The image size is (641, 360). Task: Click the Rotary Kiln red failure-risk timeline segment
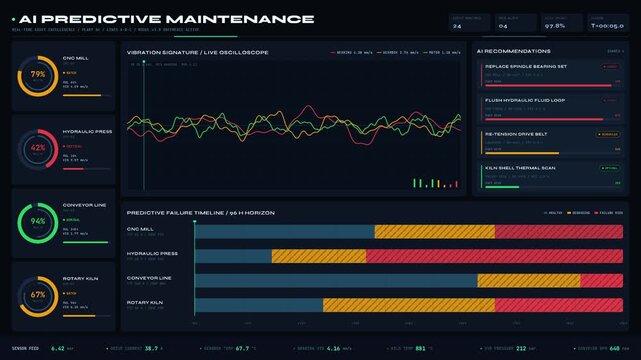click(x=559, y=305)
